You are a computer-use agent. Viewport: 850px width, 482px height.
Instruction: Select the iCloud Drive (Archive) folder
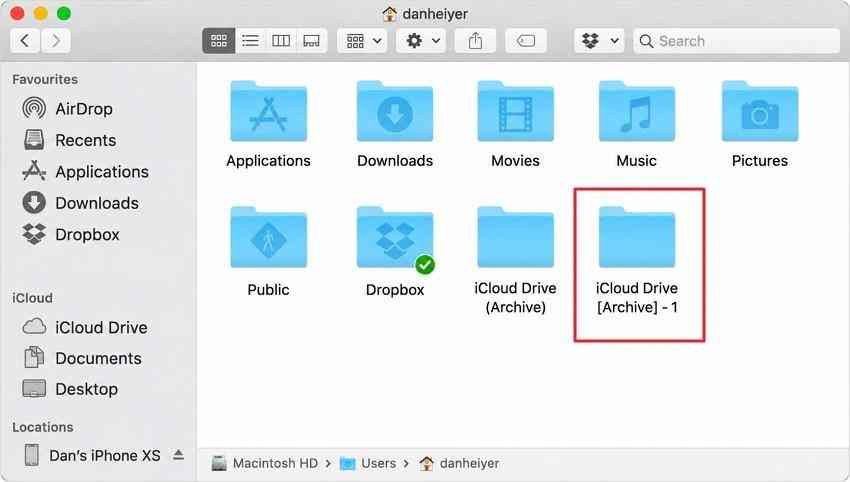click(515, 260)
